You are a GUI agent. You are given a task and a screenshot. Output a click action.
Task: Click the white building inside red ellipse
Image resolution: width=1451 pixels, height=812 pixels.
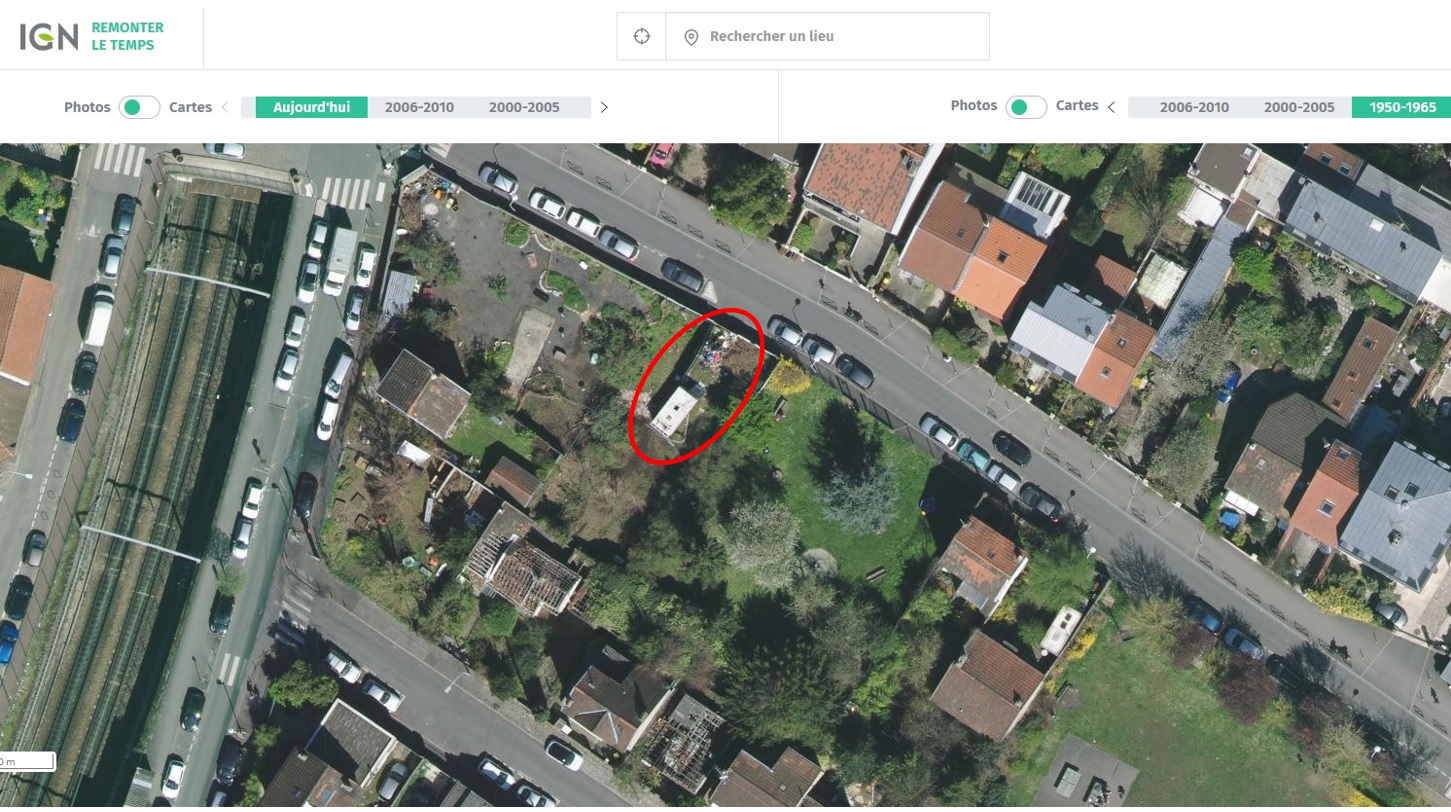pyautogui.click(x=673, y=410)
